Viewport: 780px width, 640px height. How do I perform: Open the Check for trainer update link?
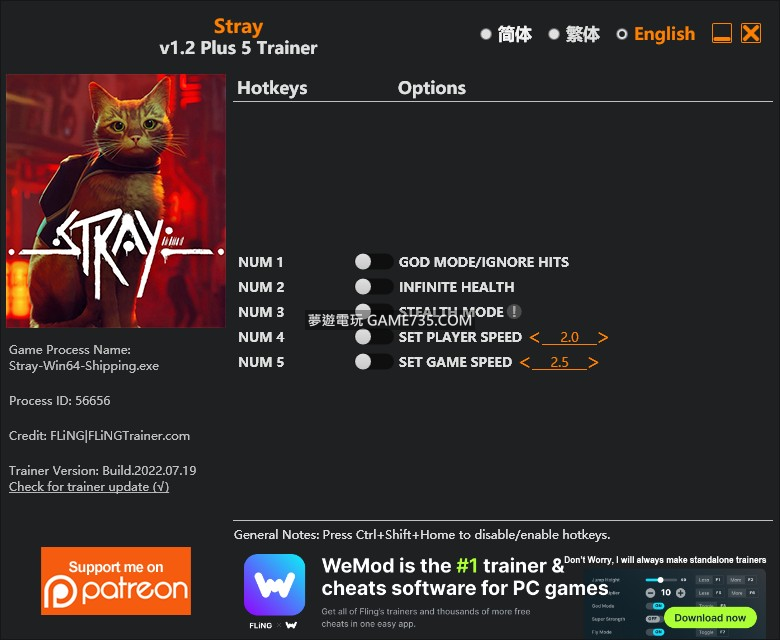[x=89, y=487]
